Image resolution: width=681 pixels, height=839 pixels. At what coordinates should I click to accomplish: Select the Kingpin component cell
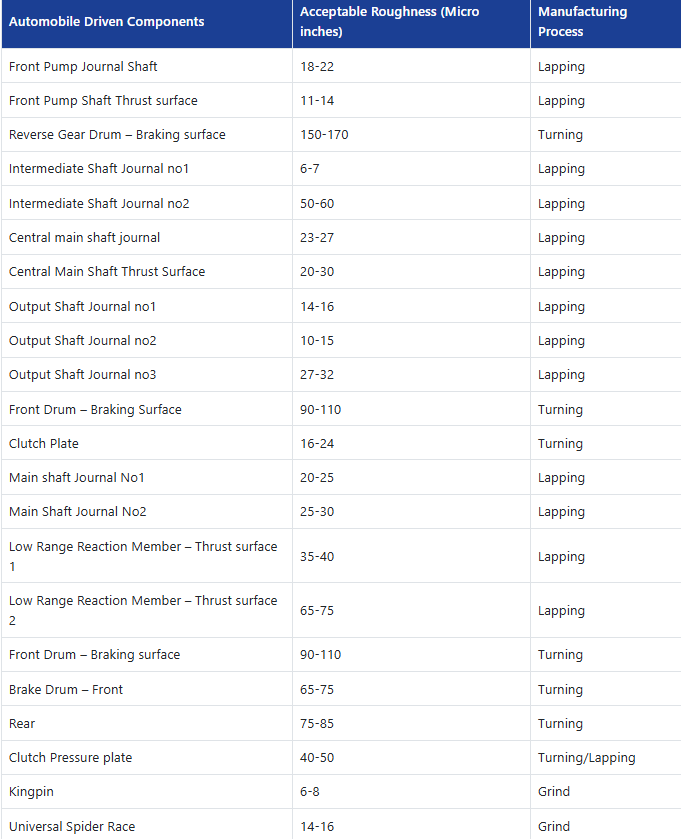32,792
